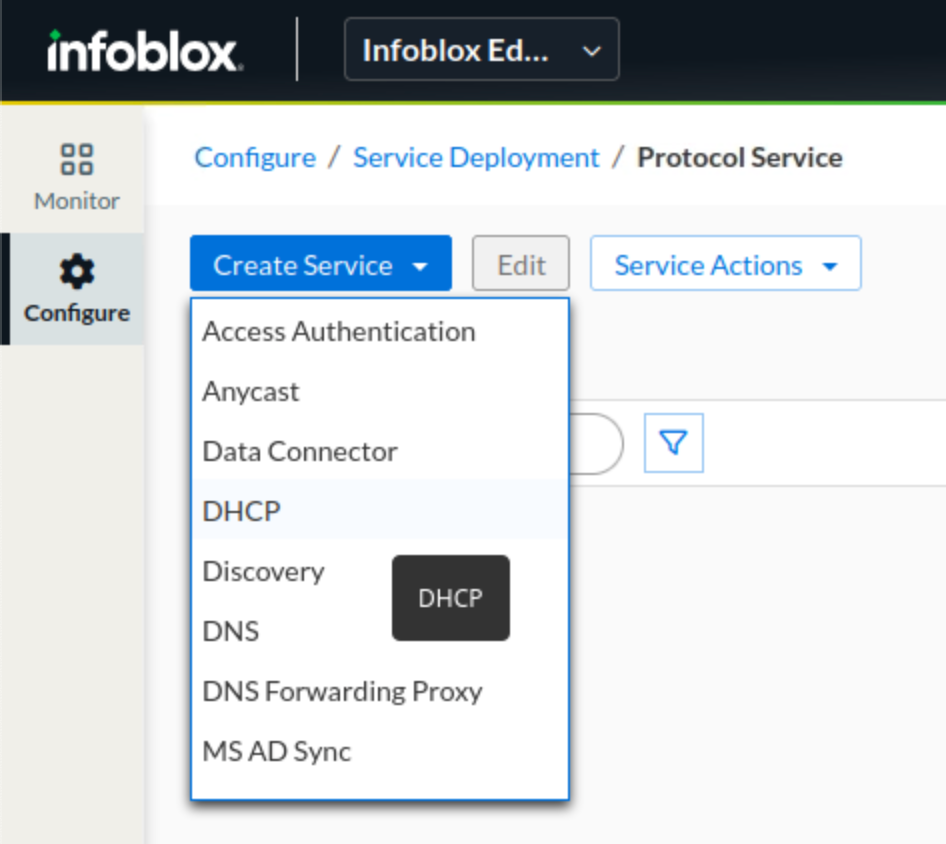Choose DNS Forwarding Proxy option
The height and width of the screenshot is (844, 946).
[x=342, y=691]
